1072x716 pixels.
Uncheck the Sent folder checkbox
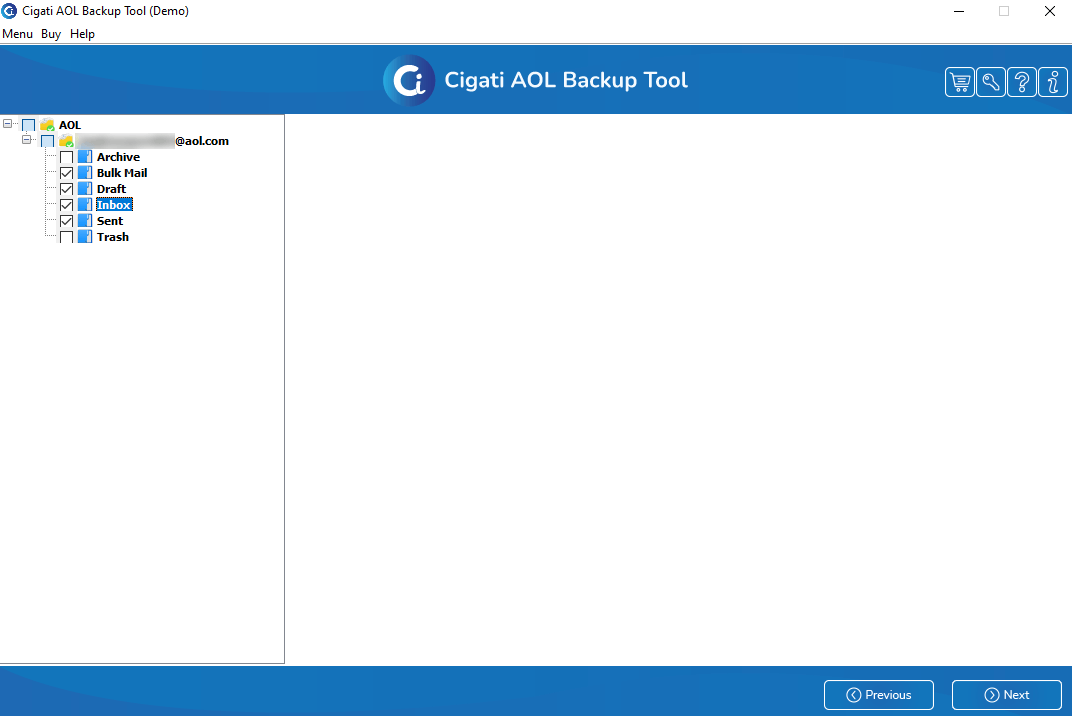click(x=66, y=221)
